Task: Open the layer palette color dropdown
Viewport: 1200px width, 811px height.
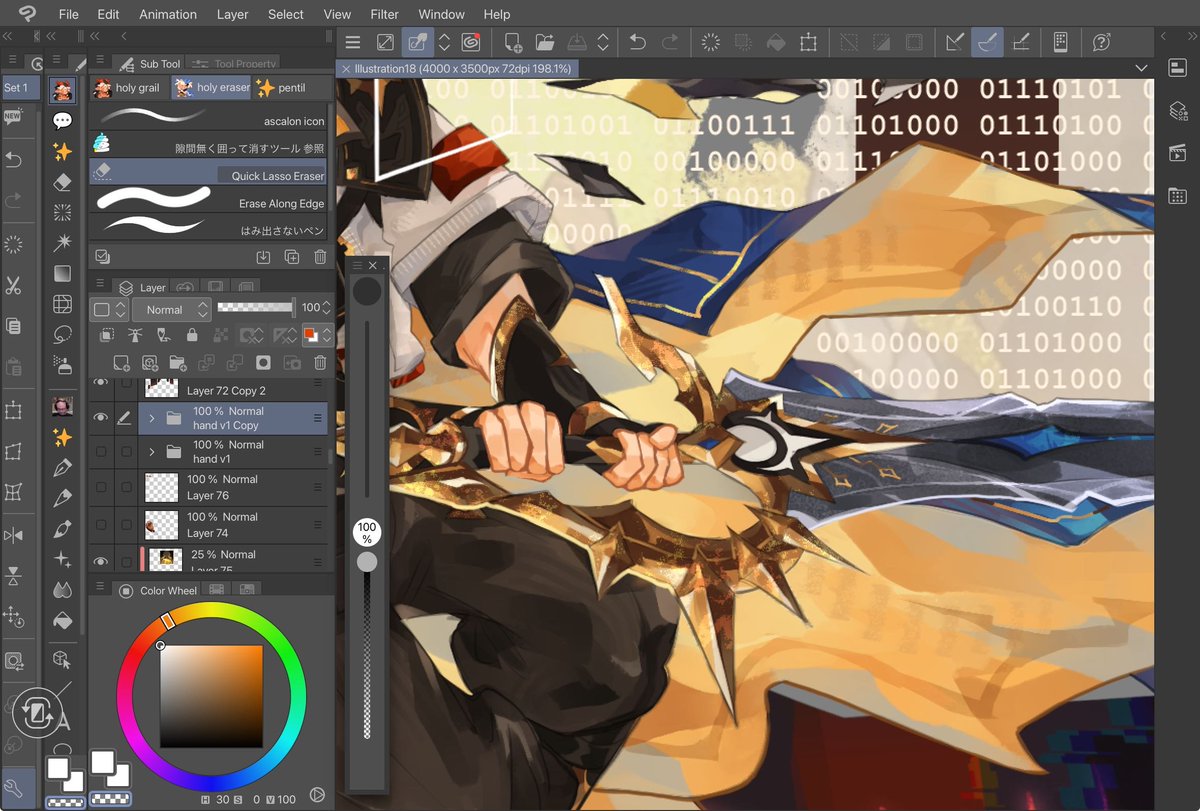Action: pyautogui.click(x=110, y=309)
